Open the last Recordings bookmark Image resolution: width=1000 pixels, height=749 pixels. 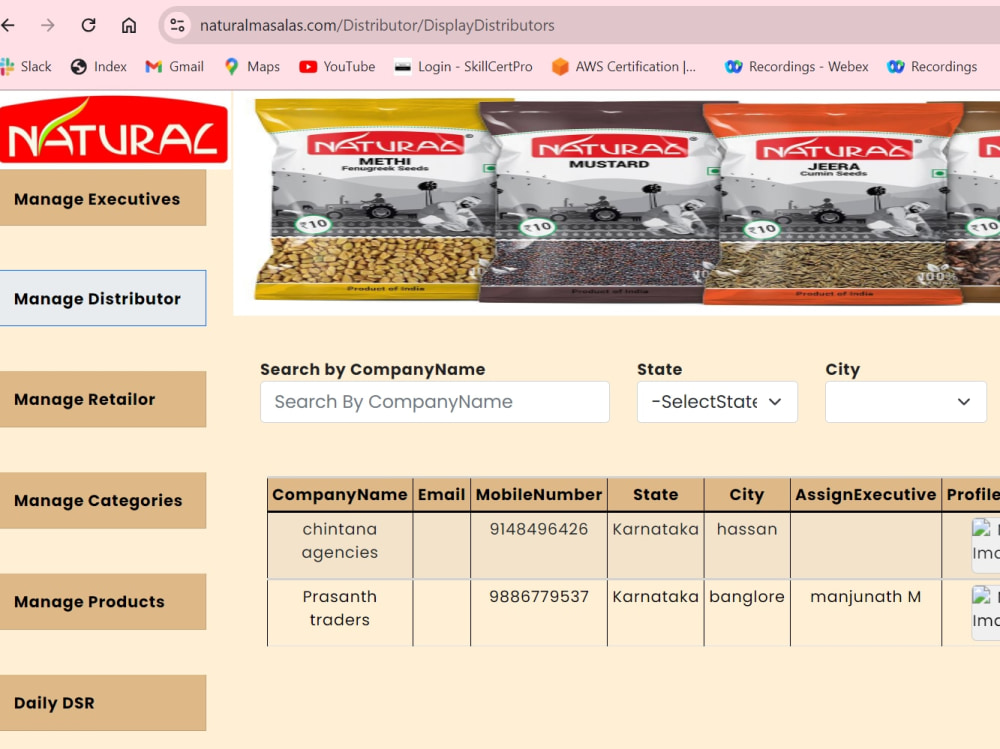click(x=932, y=66)
